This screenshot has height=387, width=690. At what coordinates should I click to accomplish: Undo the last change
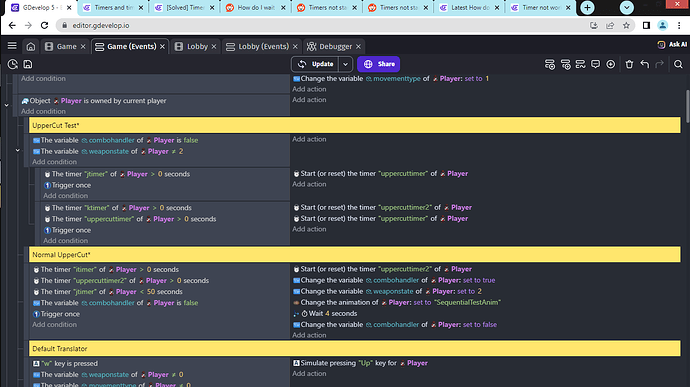pos(645,64)
